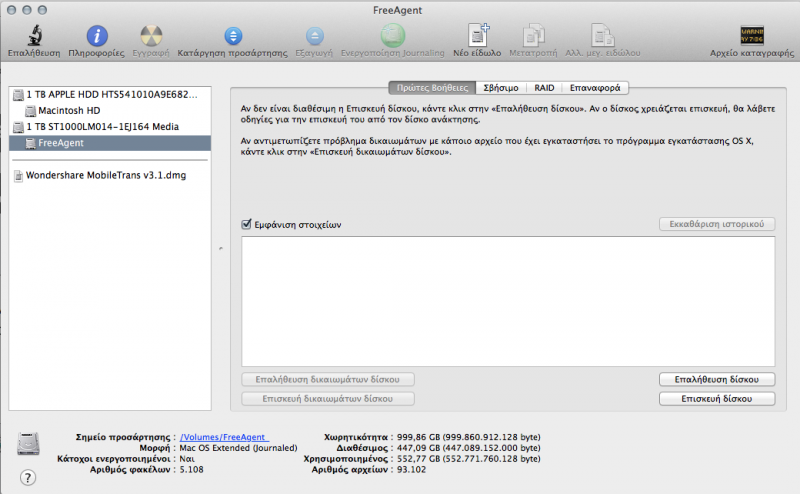
Task: Open the Επαναφορά tab
Action: [595, 88]
